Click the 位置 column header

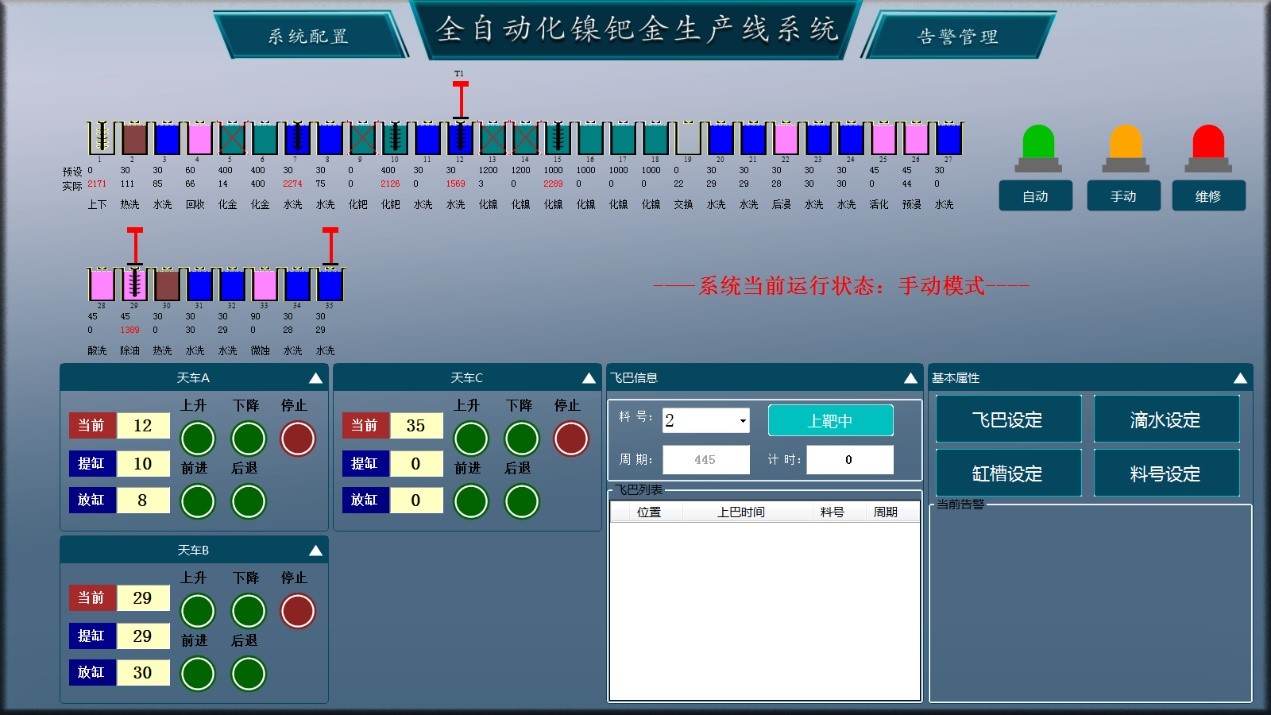pos(649,512)
